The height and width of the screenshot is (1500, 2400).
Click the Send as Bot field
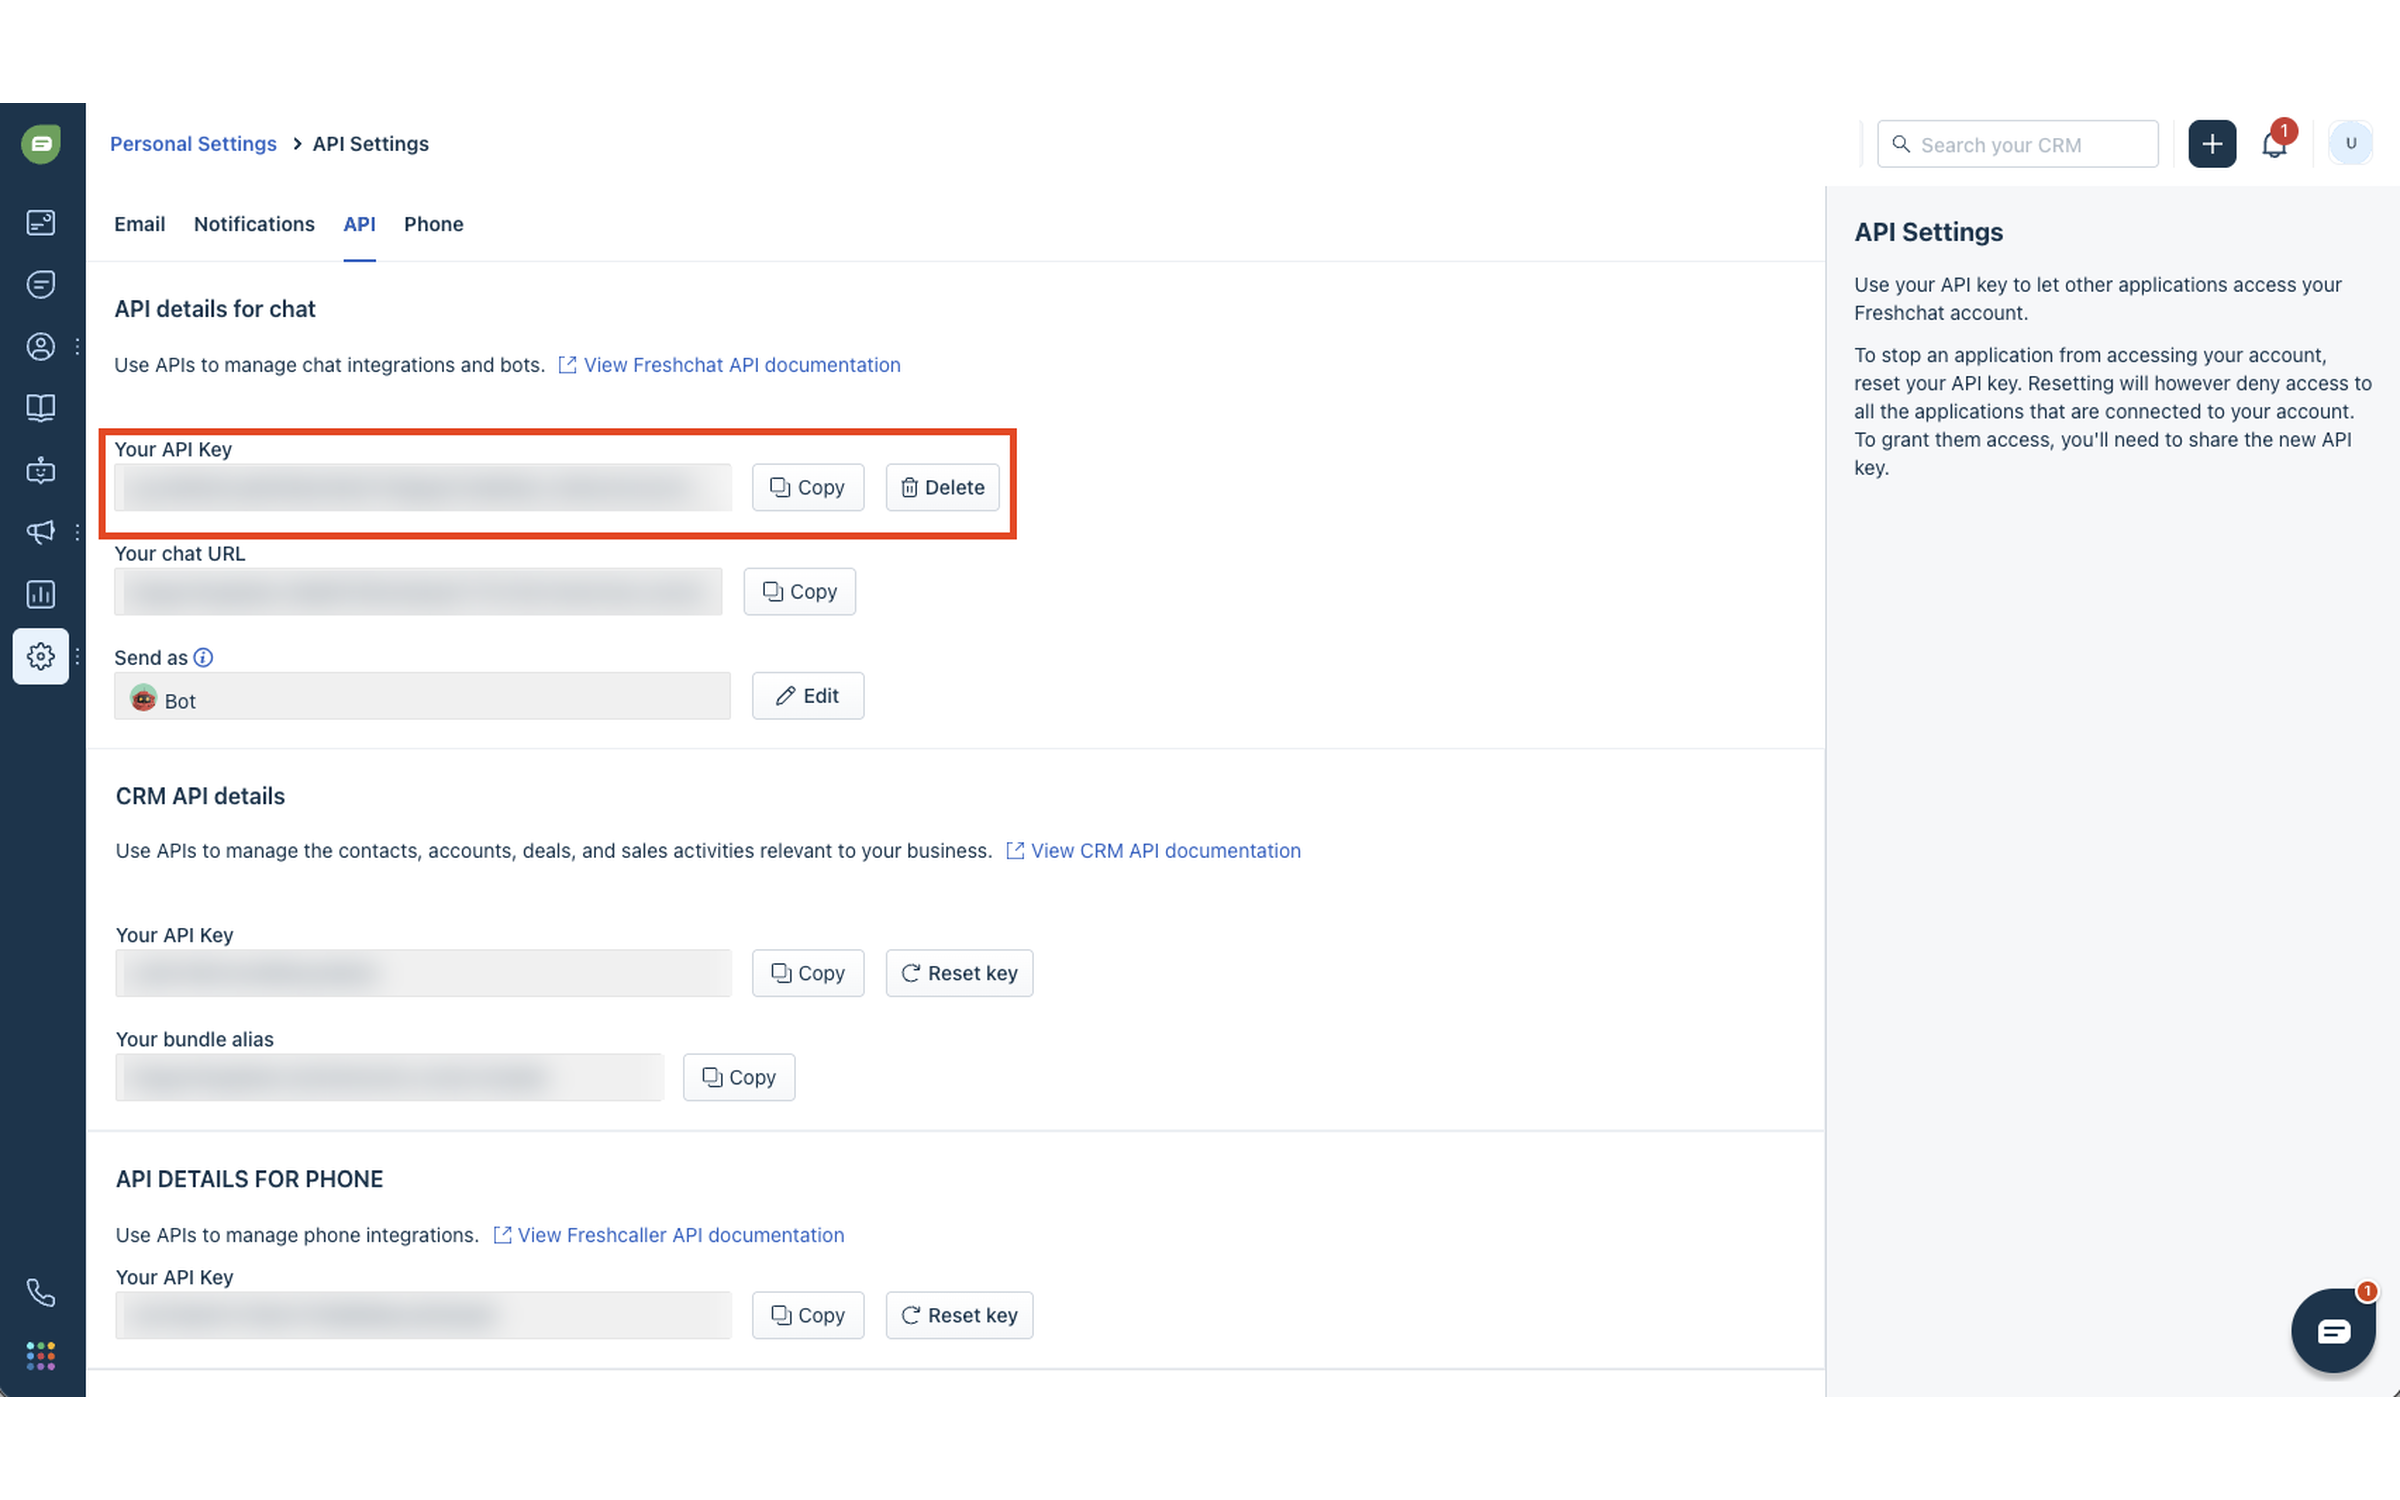pyautogui.click(x=422, y=695)
